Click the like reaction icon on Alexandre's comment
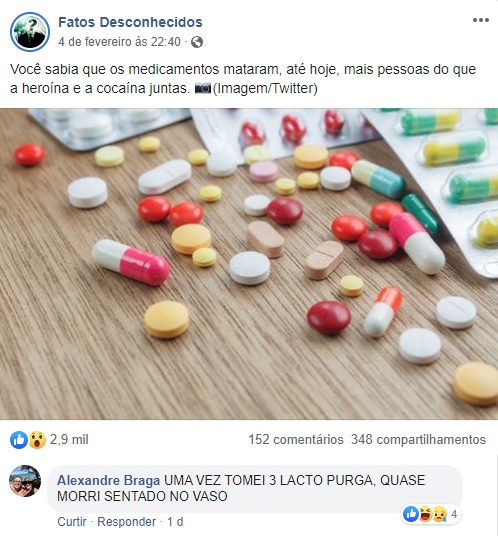498x536 pixels. tap(410, 514)
